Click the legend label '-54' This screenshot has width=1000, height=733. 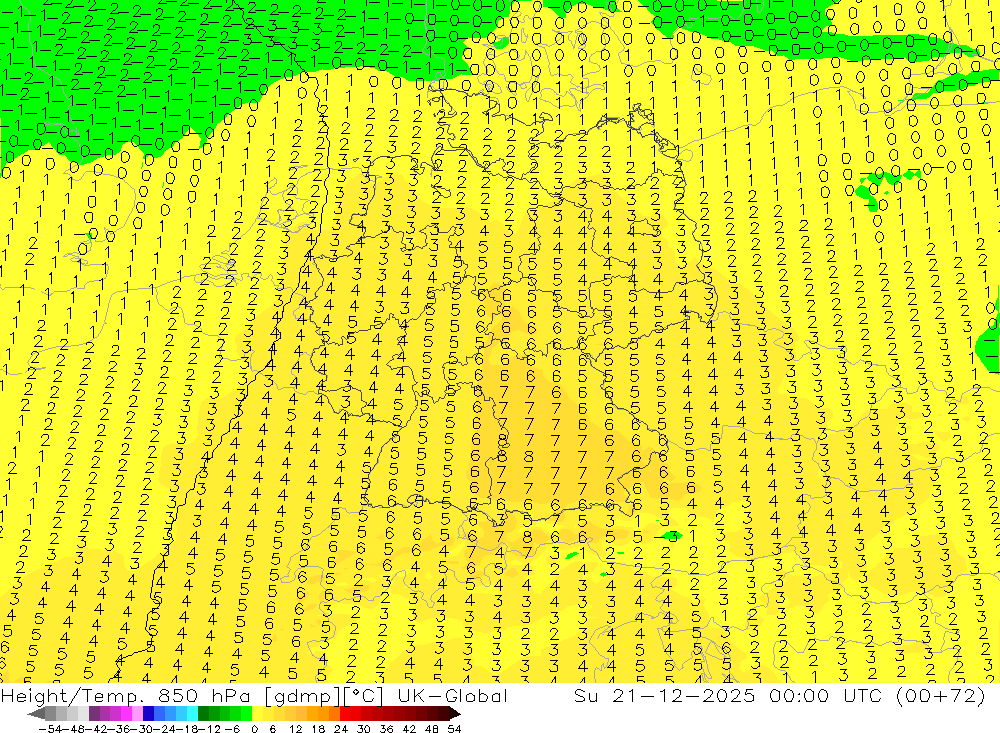point(51,729)
